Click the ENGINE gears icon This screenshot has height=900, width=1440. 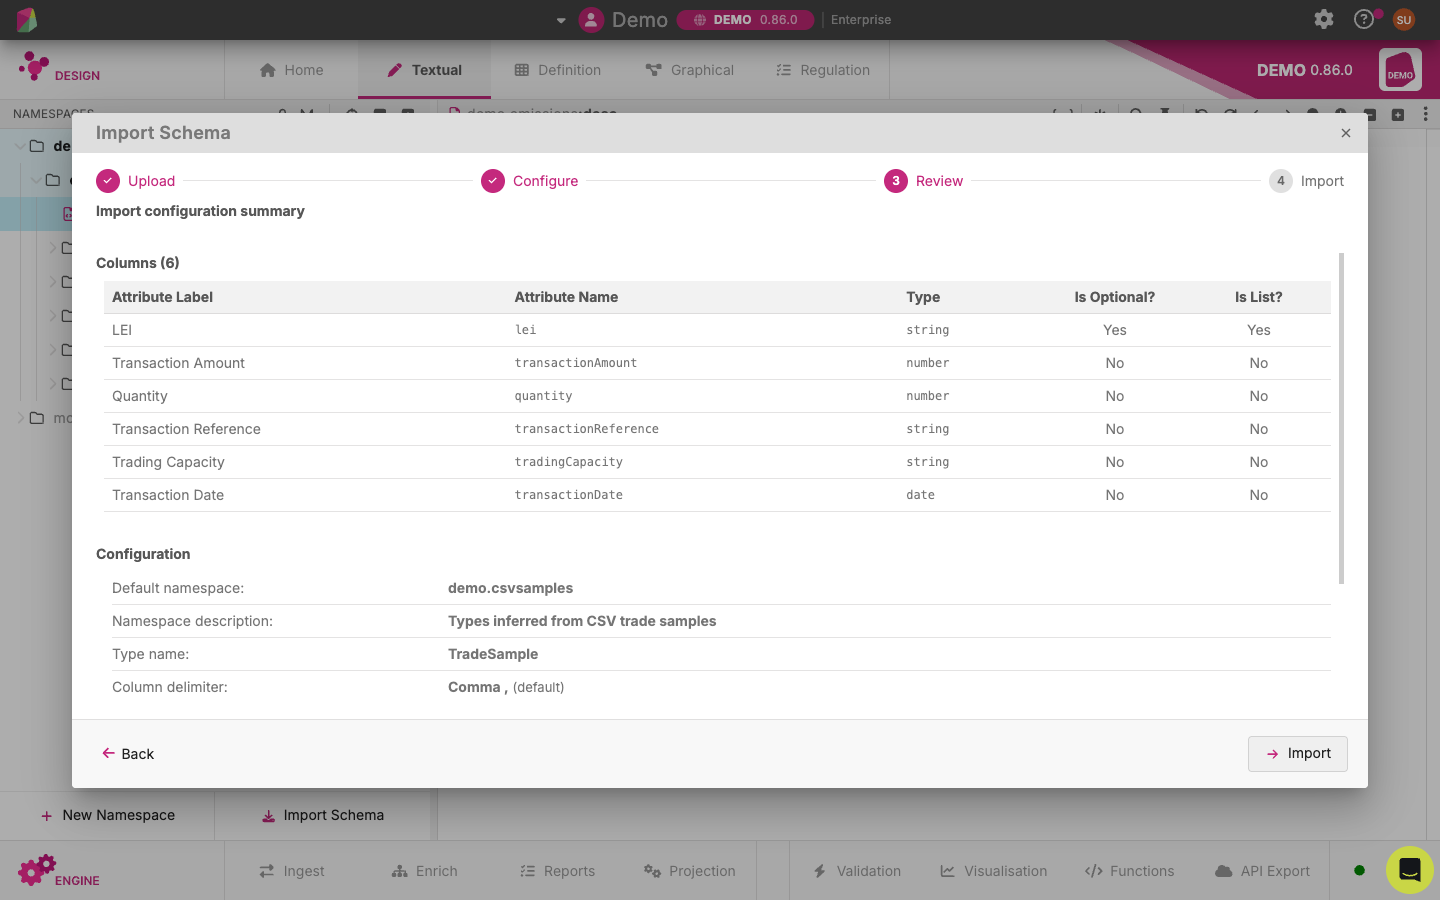point(37,870)
